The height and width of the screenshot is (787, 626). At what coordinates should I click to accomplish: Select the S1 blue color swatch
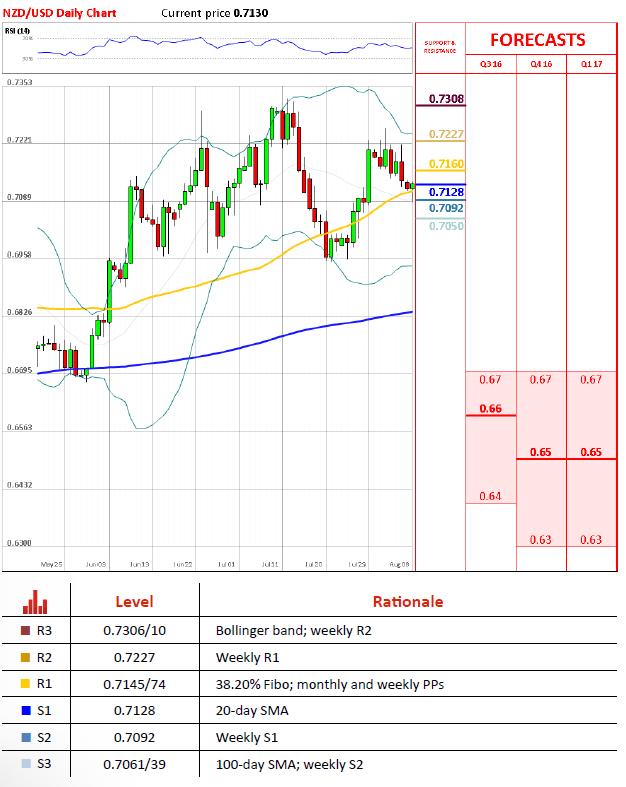point(26,710)
